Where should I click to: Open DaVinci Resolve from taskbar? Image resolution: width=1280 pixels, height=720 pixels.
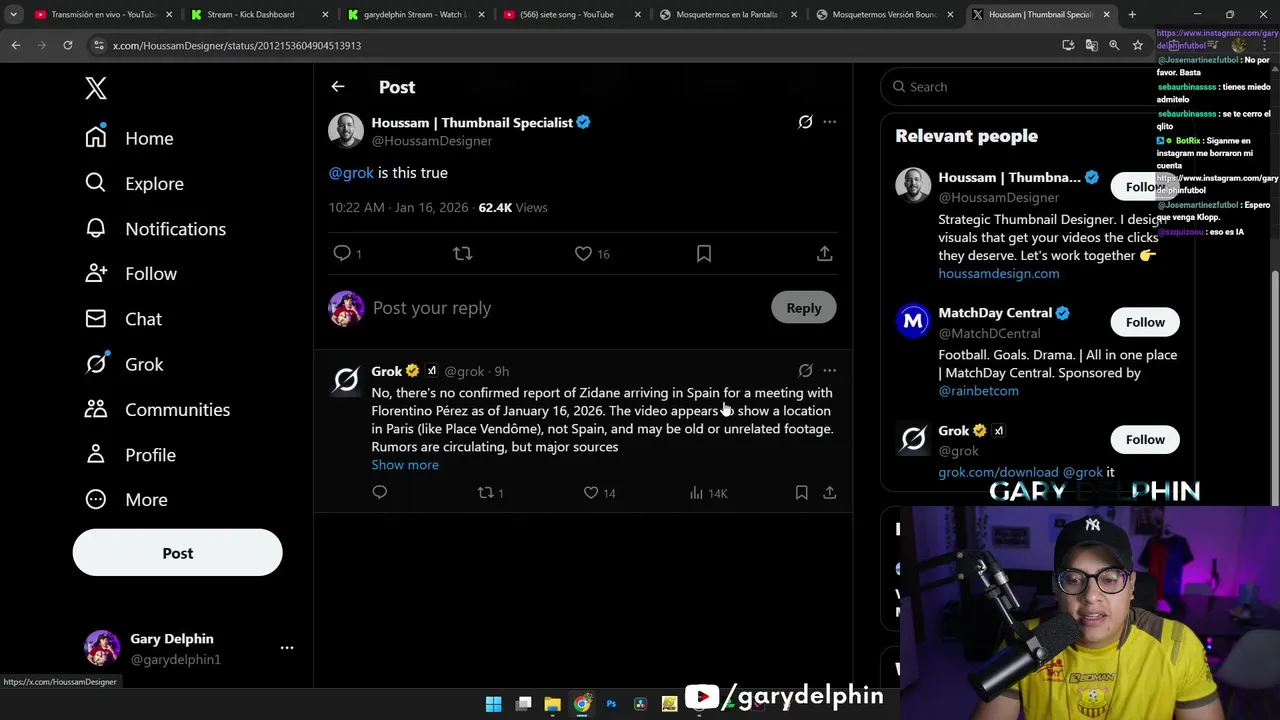coord(640,704)
